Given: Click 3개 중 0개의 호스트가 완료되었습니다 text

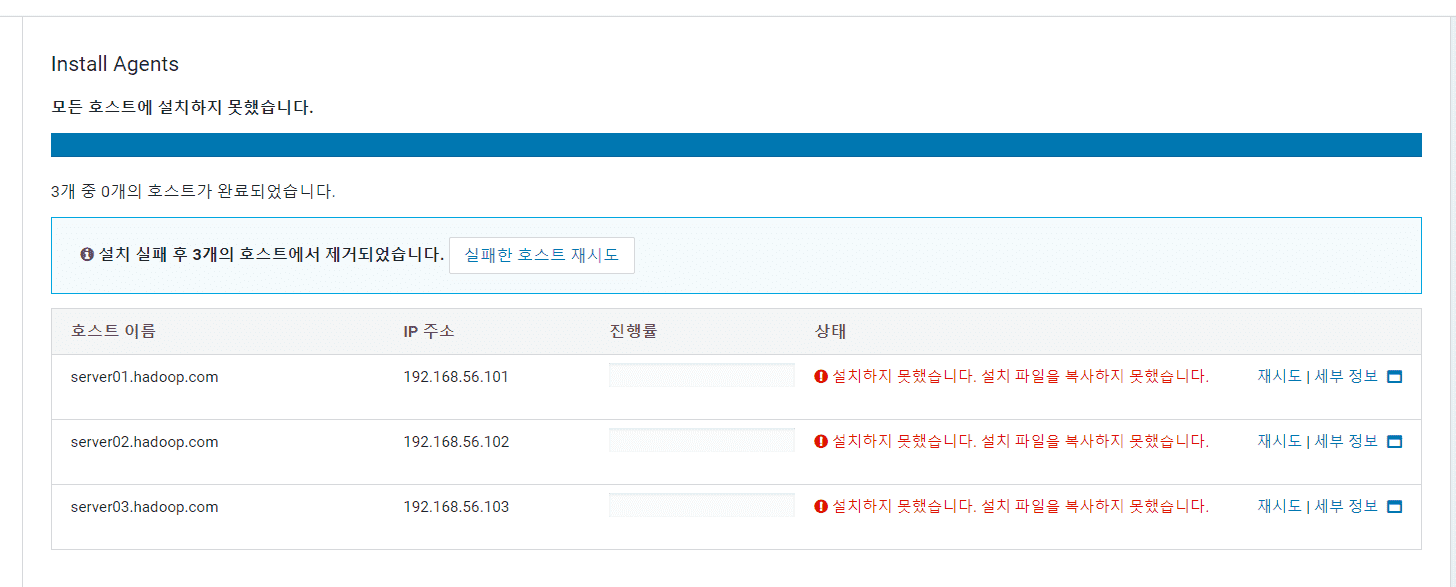Looking at the screenshot, I should pyautogui.click(x=193, y=191).
